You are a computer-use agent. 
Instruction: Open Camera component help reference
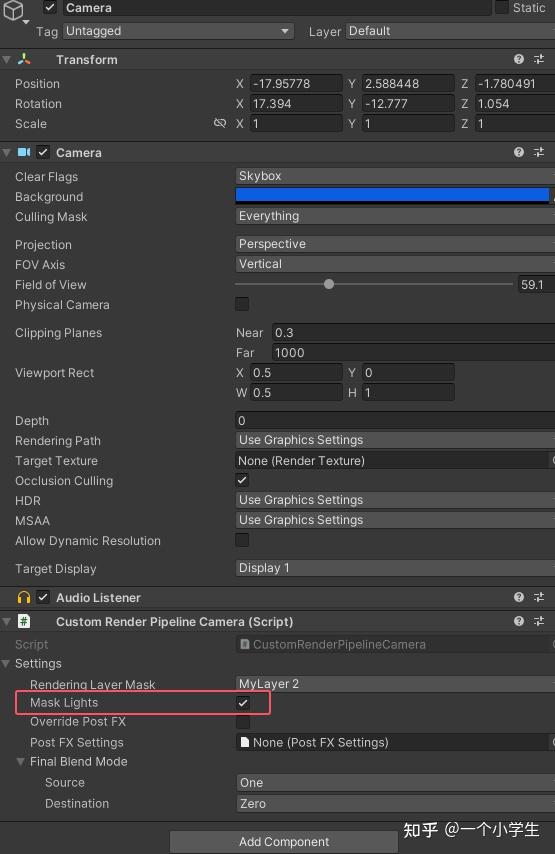pyautogui.click(x=519, y=152)
